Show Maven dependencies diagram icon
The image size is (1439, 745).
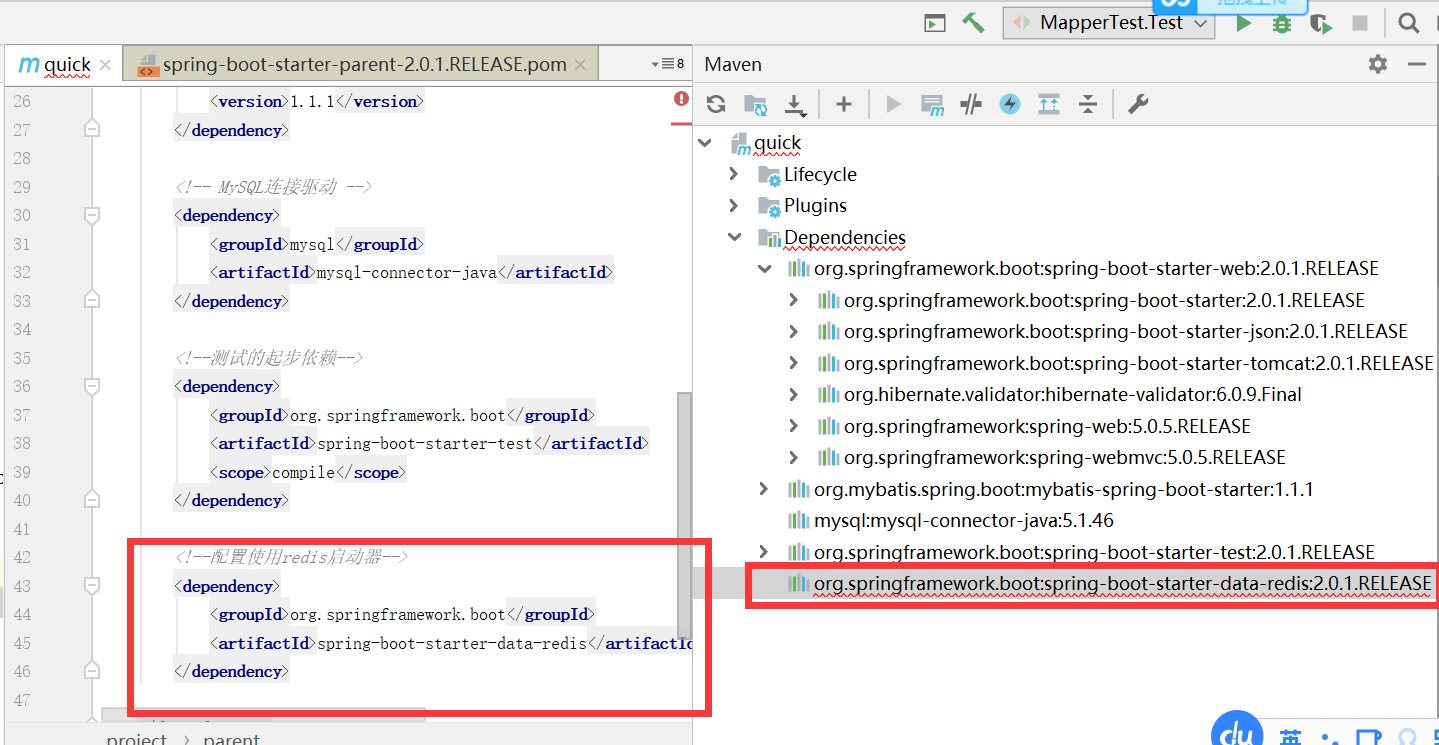pos(1048,104)
